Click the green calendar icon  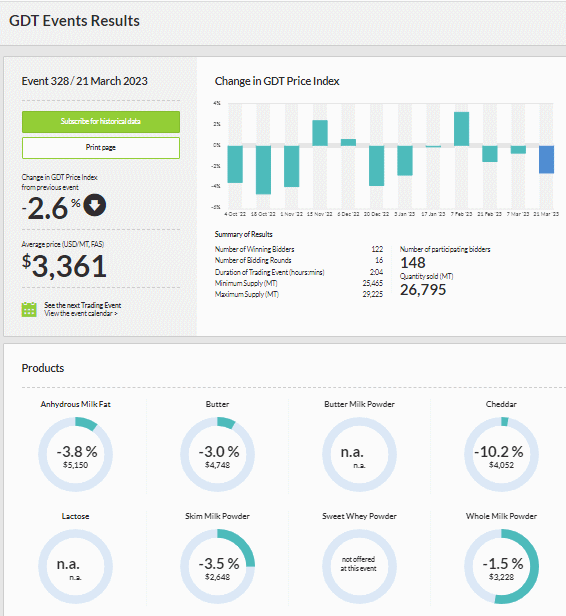(x=29, y=309)
